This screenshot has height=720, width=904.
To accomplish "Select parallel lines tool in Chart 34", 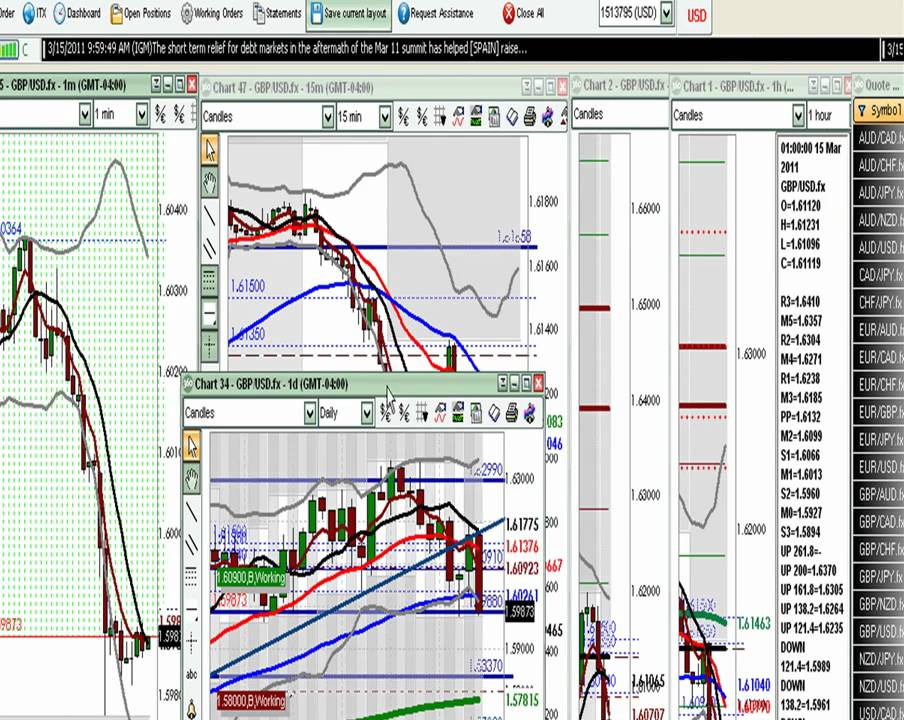I will 191,544.
